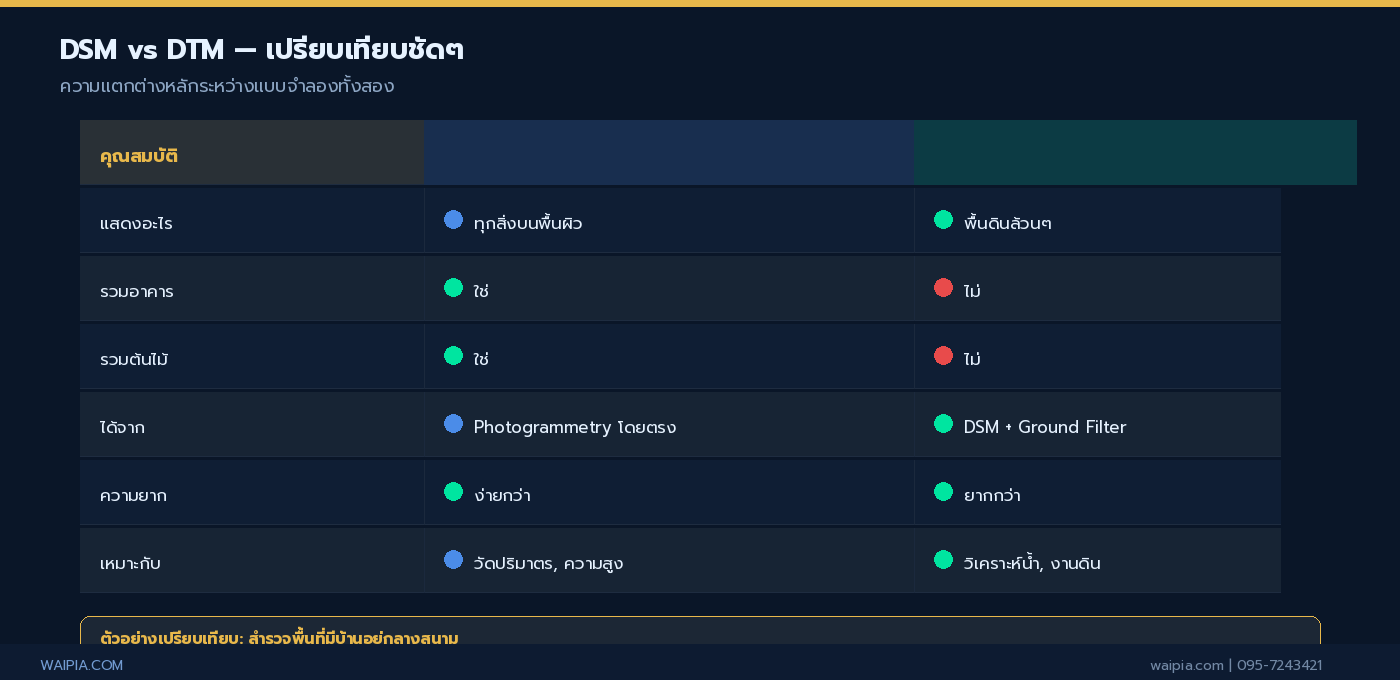Click the green dot beside ง่ายกว่า

tap(453, 491)
